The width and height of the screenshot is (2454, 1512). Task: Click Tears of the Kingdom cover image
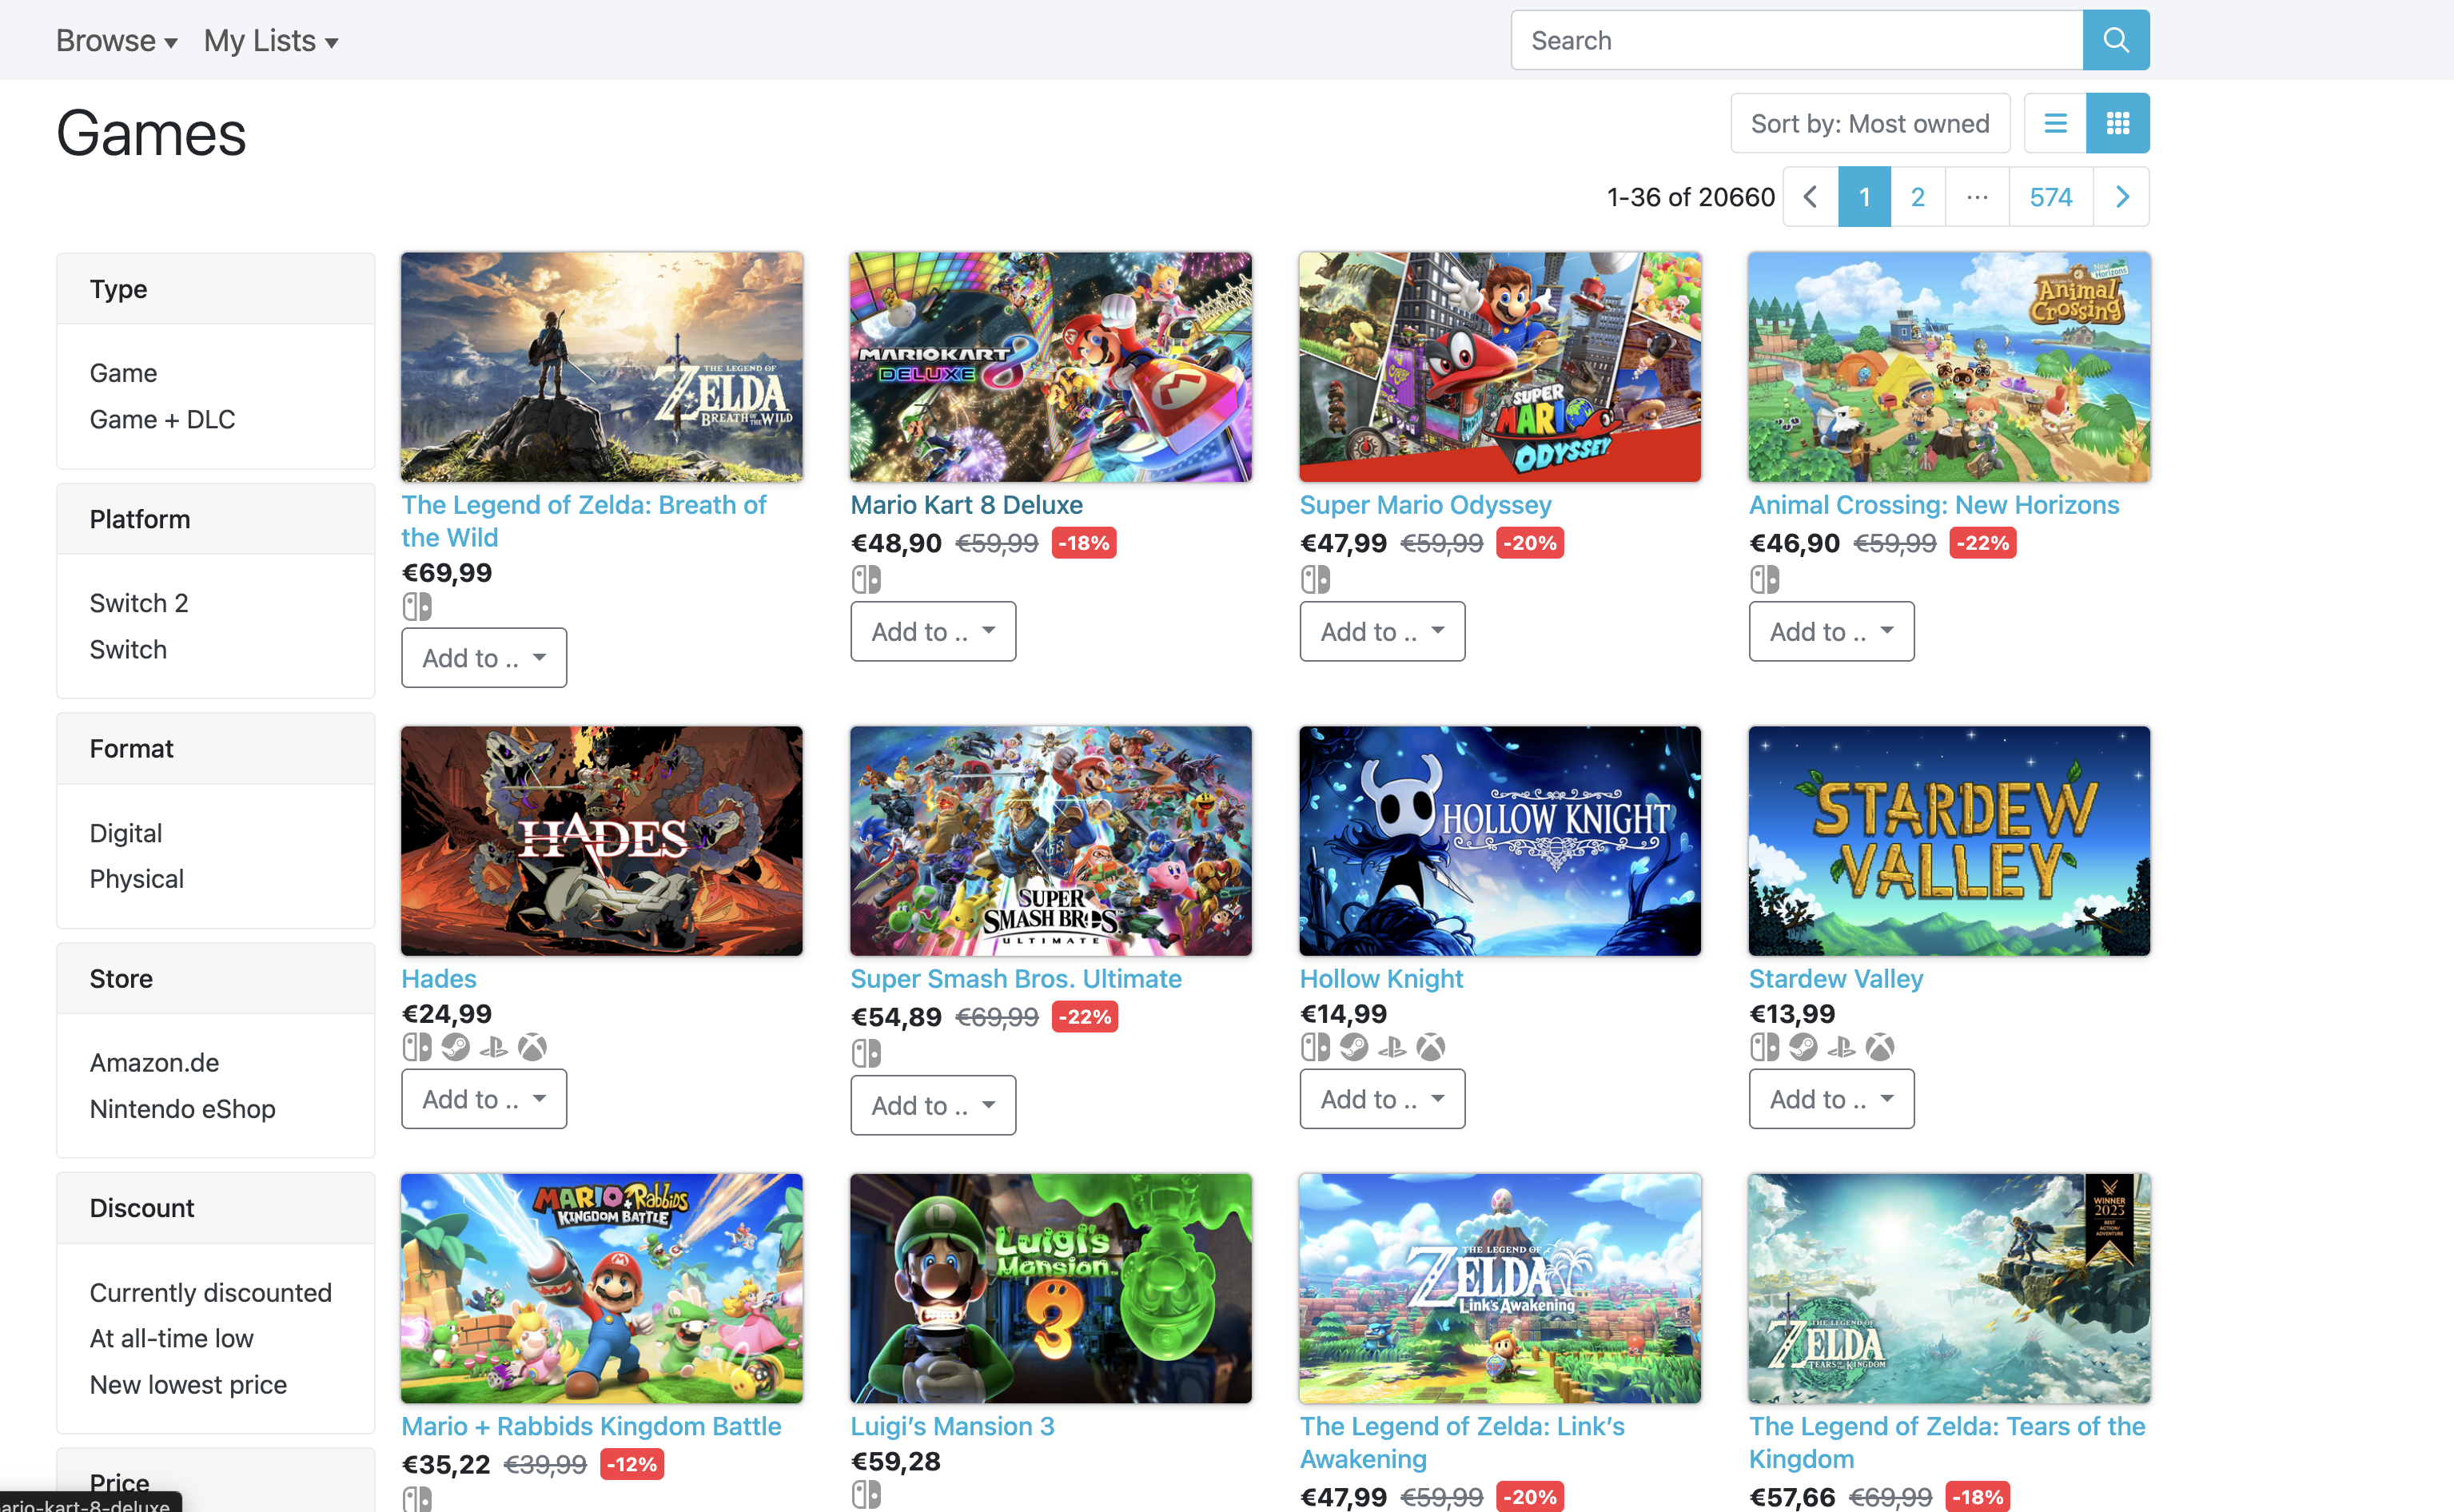1949,1289
